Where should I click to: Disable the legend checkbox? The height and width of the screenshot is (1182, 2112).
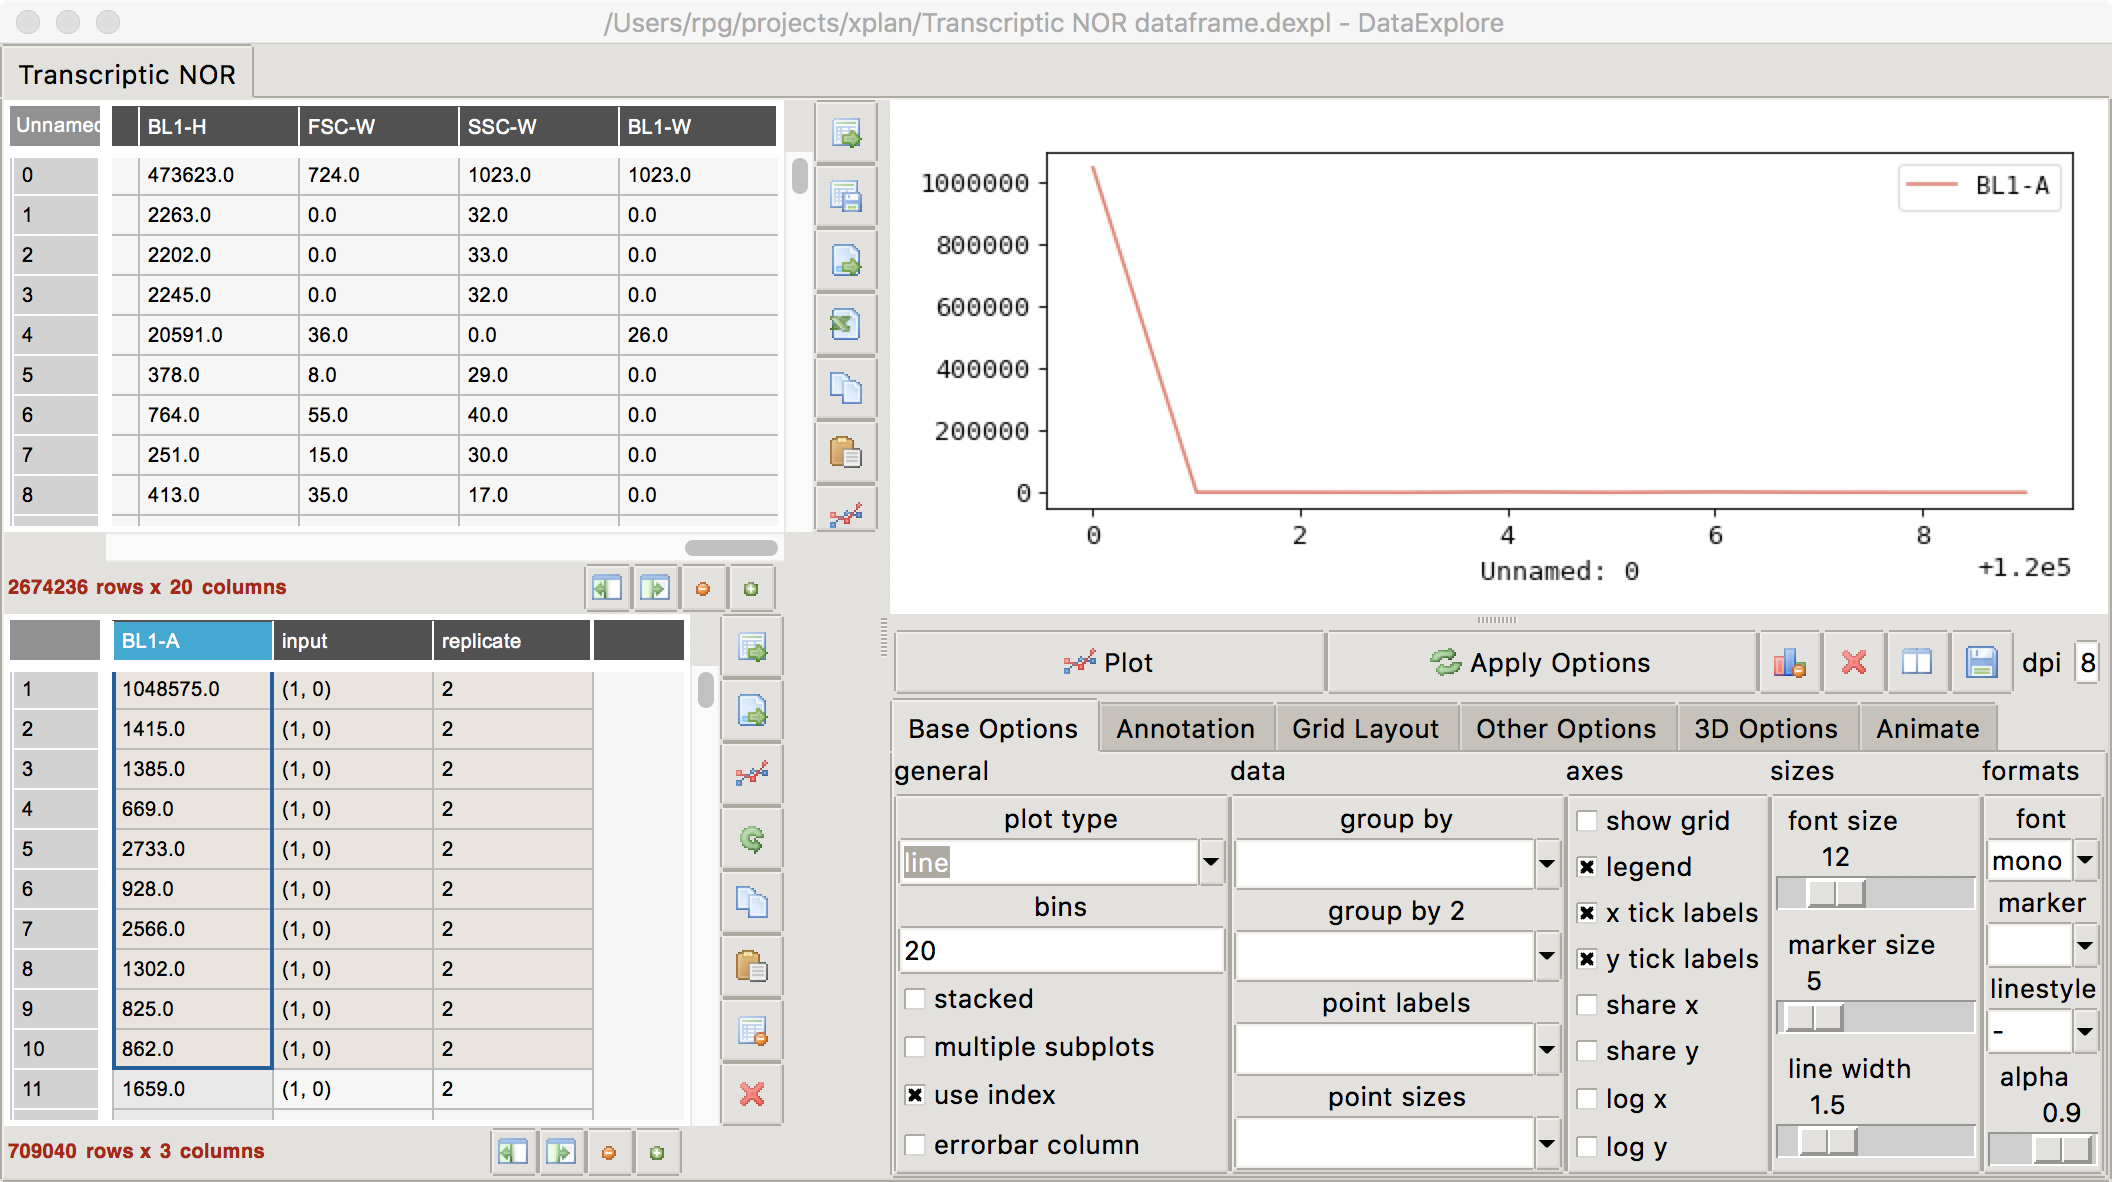click(1588, 867)
